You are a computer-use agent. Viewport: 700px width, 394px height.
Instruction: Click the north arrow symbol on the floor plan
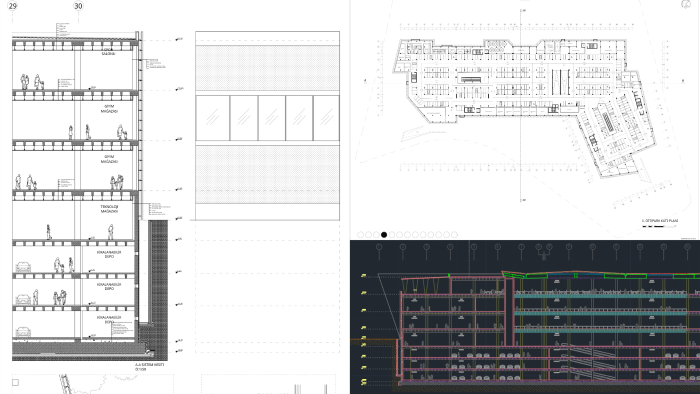[686, 4]
